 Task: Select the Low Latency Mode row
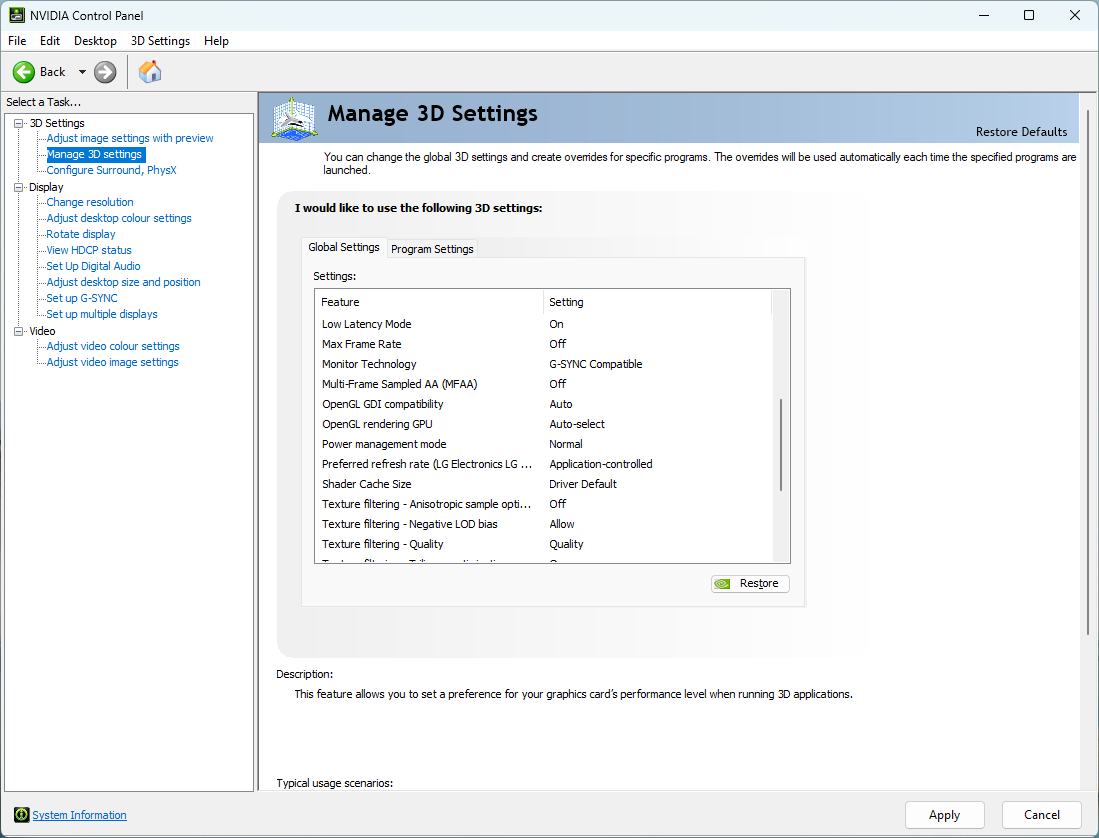pos(544,324)
